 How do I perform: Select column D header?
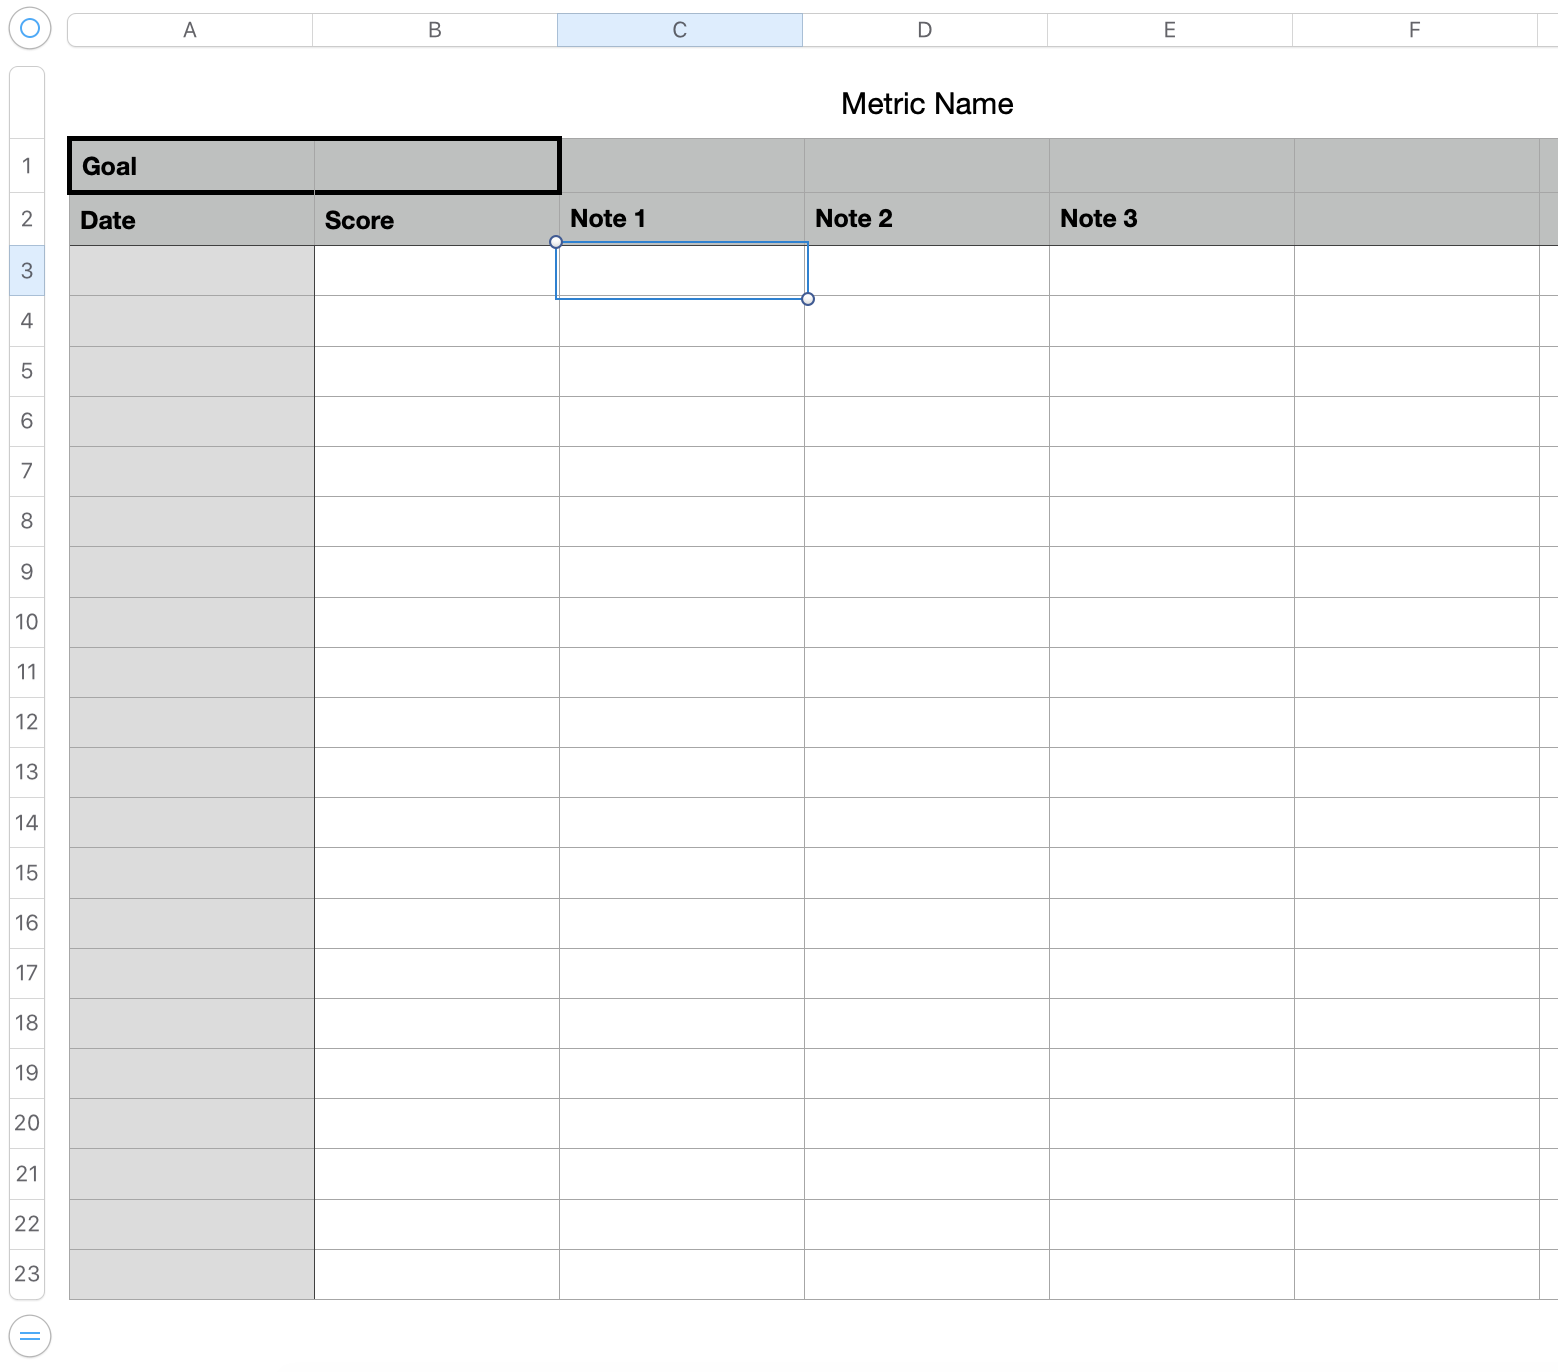click(925, 30)
